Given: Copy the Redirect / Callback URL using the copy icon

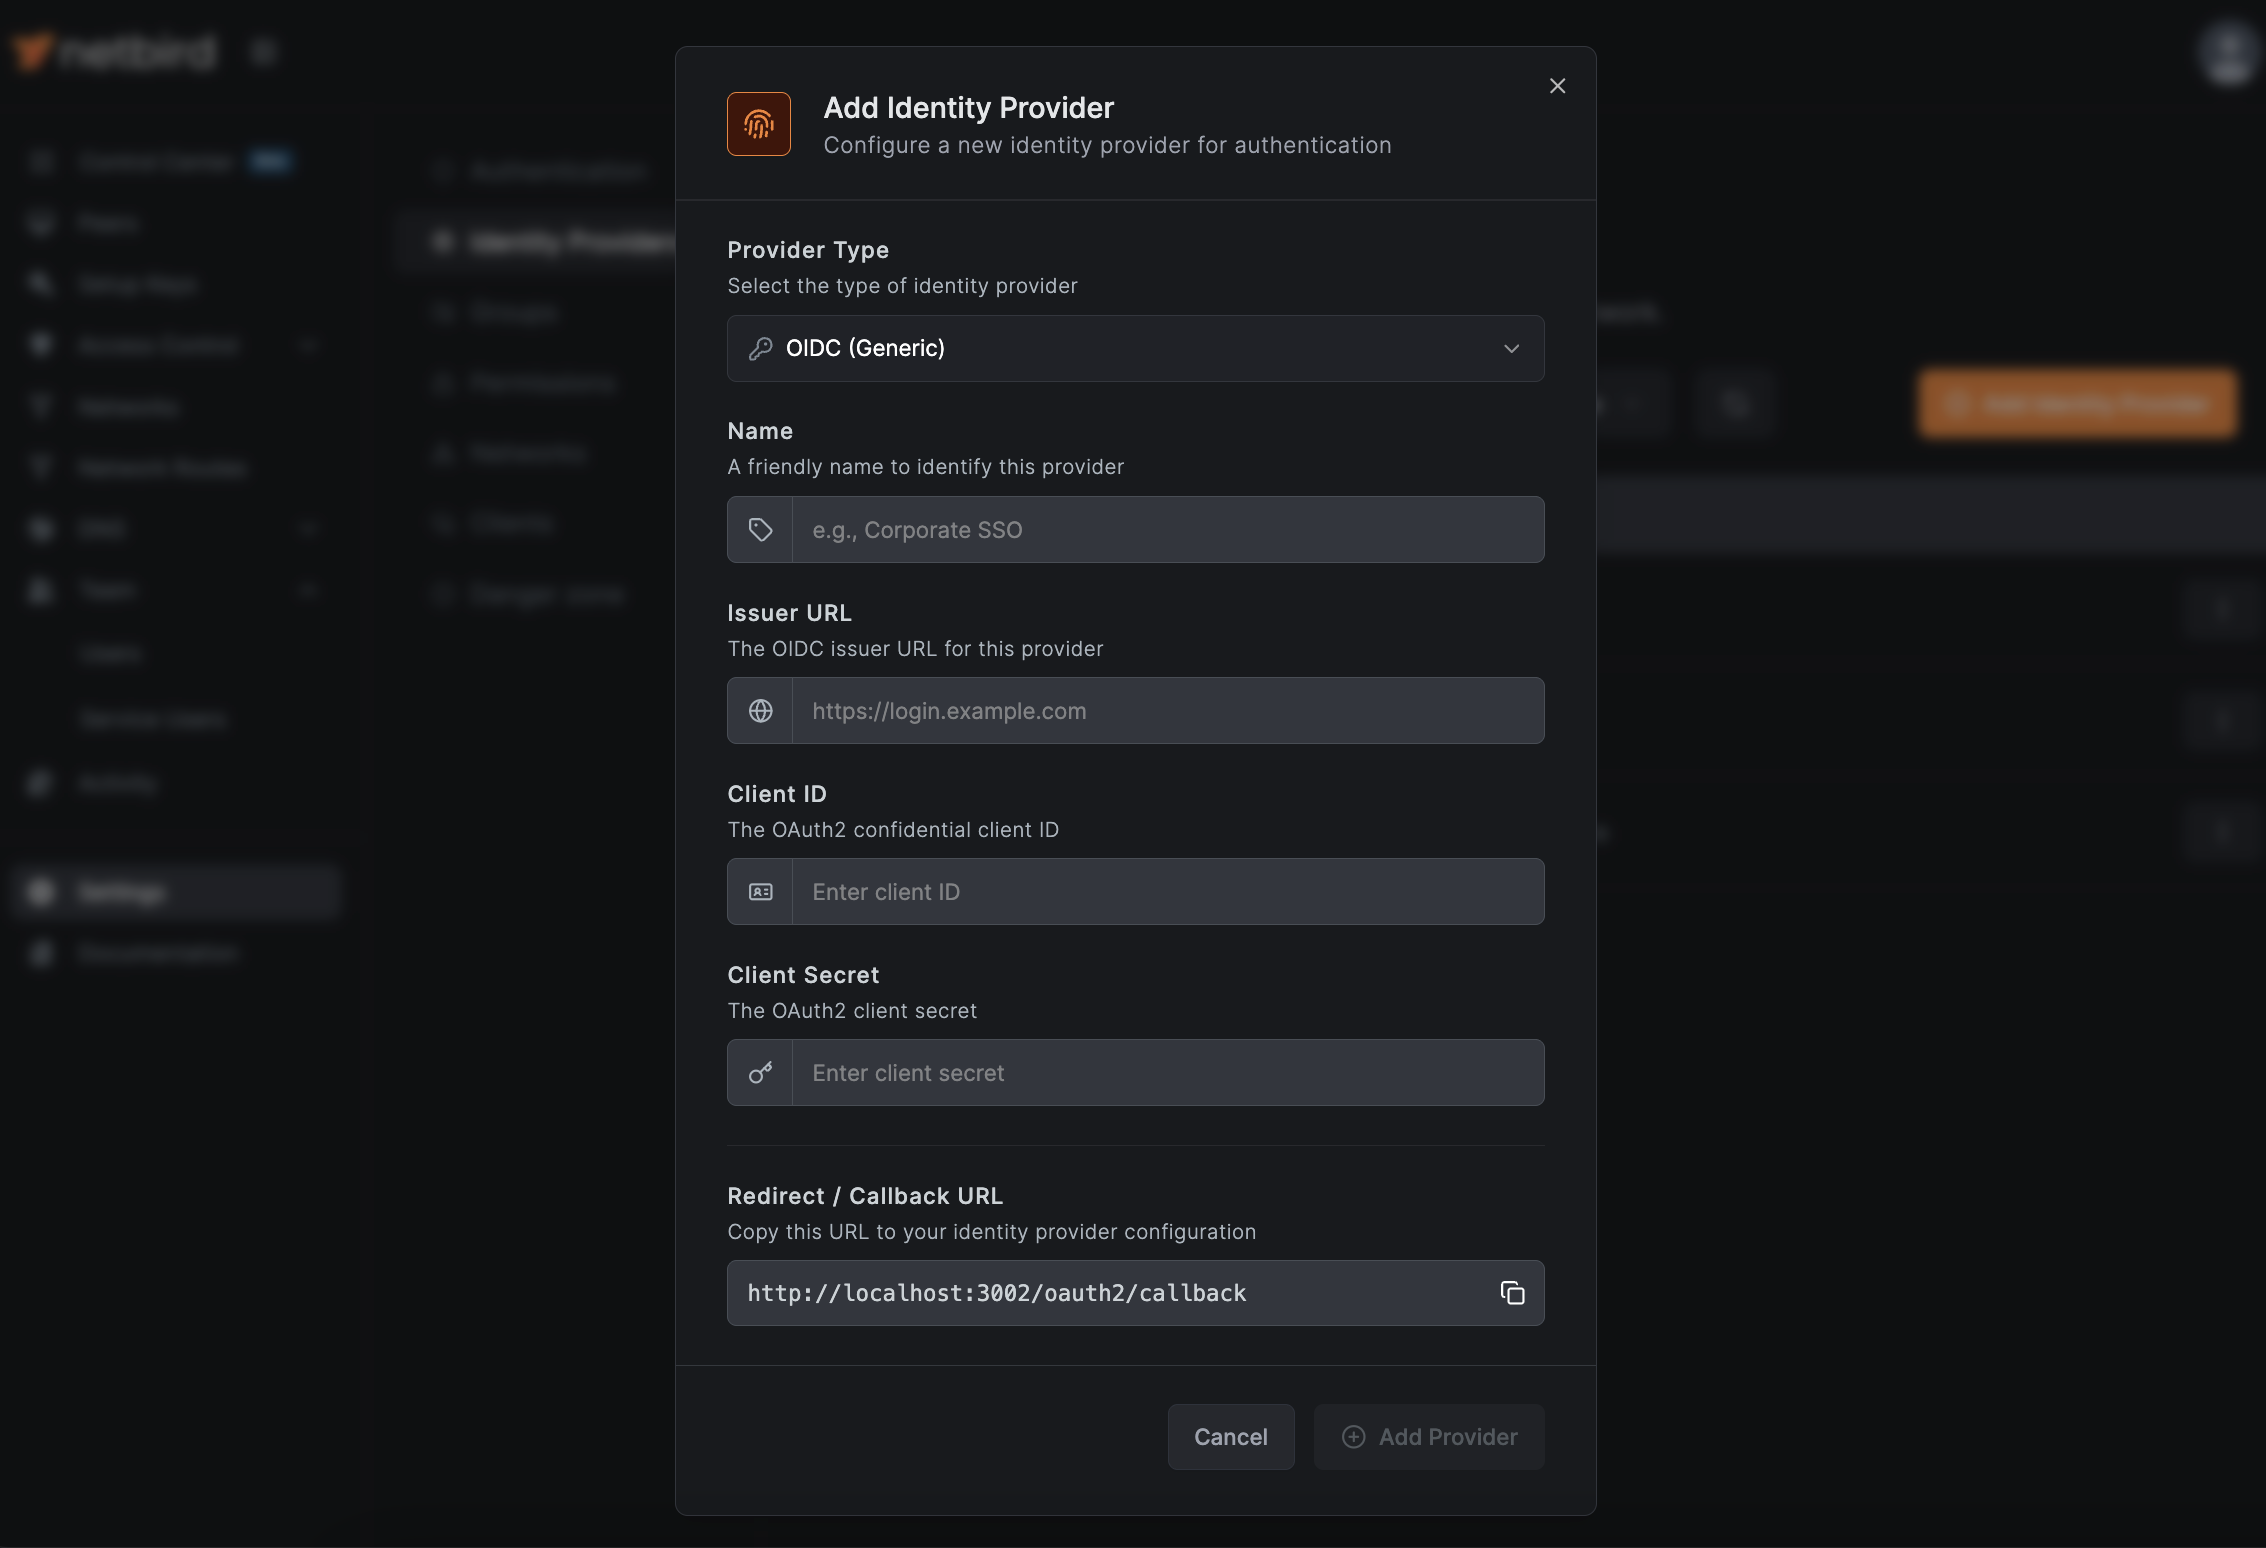Looking at the screenshot, I should pyautogui.click(x=1511, y=1293).
